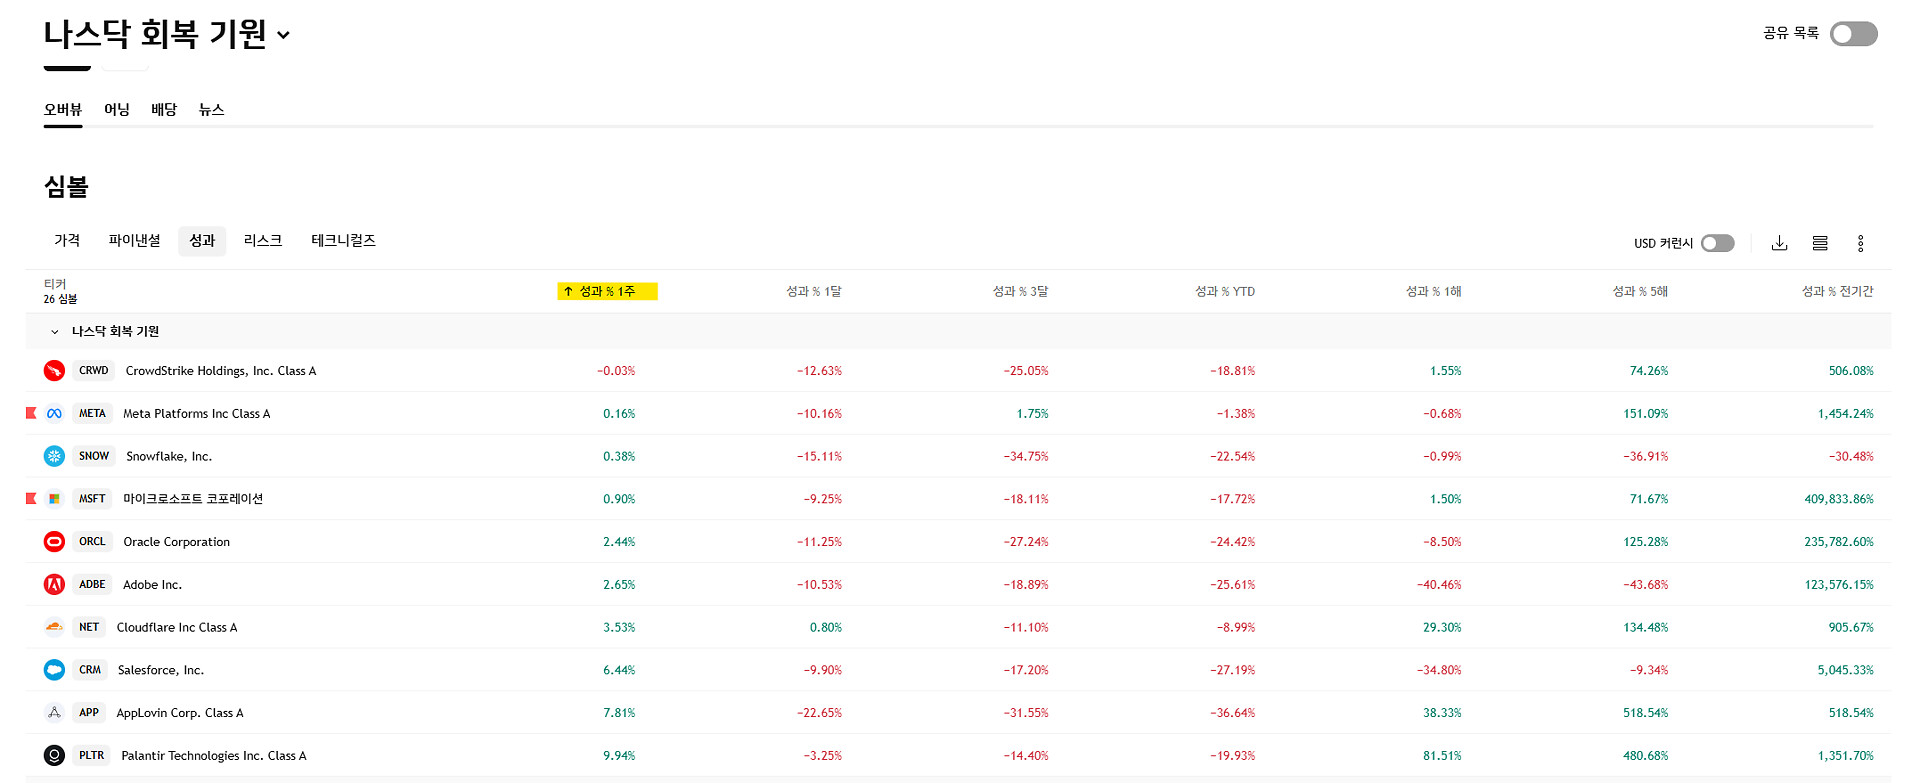
Task: Click the CrowdStrike red logo icon
Action: point(54,371)
